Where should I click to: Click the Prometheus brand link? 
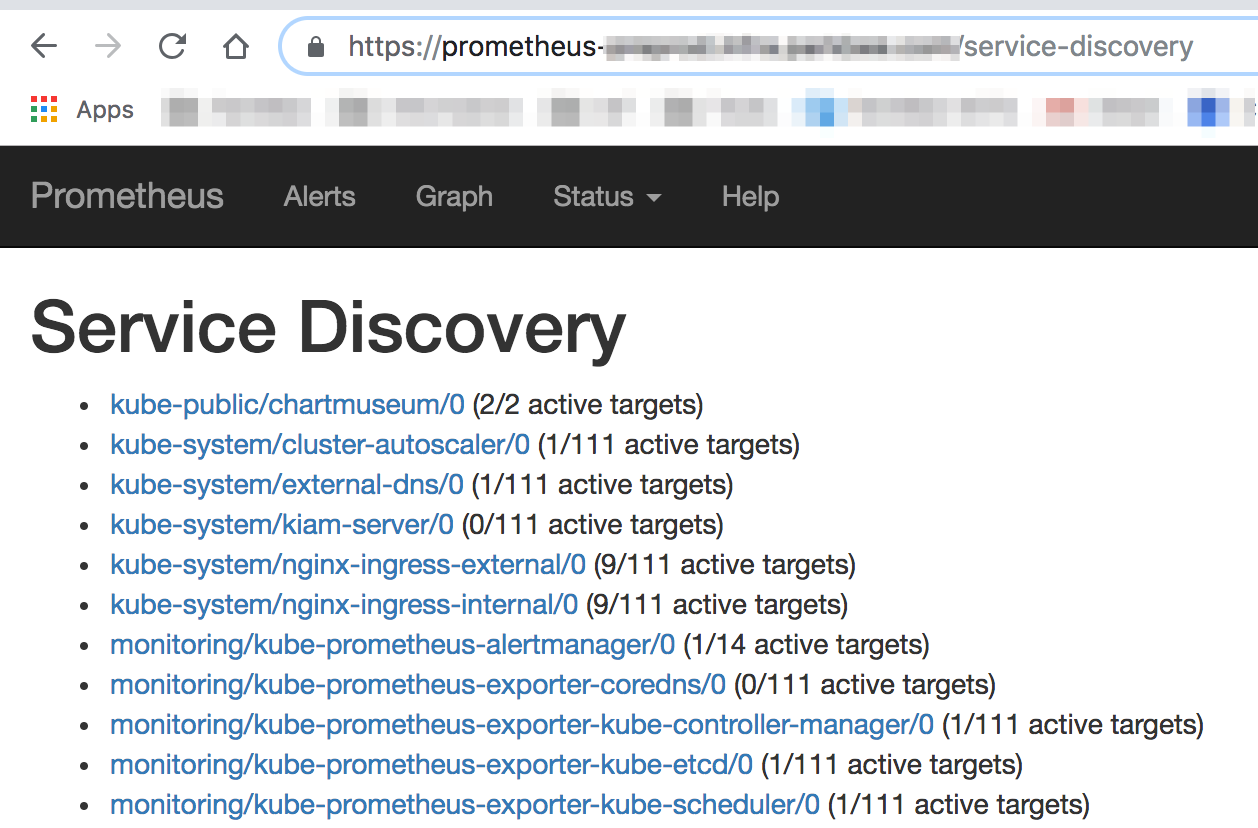pyautogui.click(x=126, y=197)
